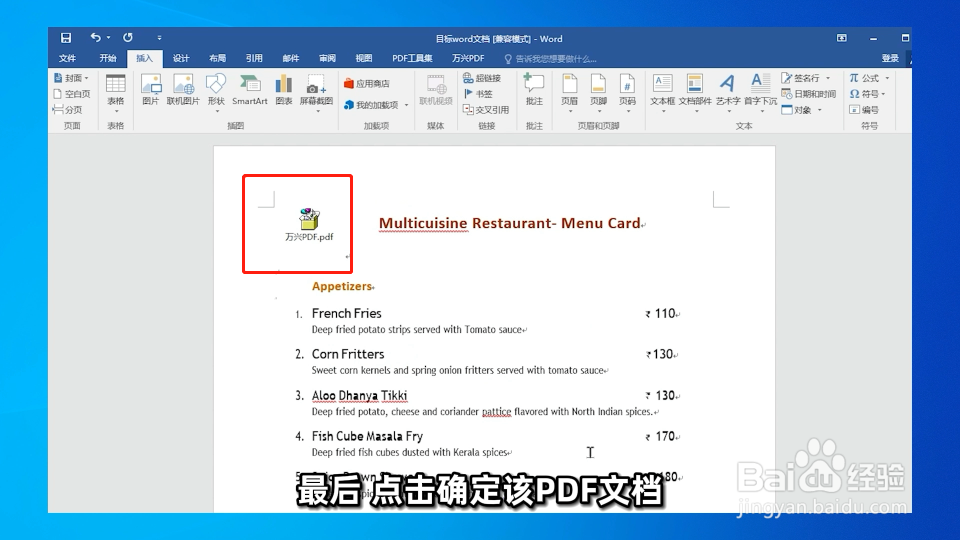Insert a 空白页 blank page
This screenshot has height=540, width=960.
click(72, 94)
